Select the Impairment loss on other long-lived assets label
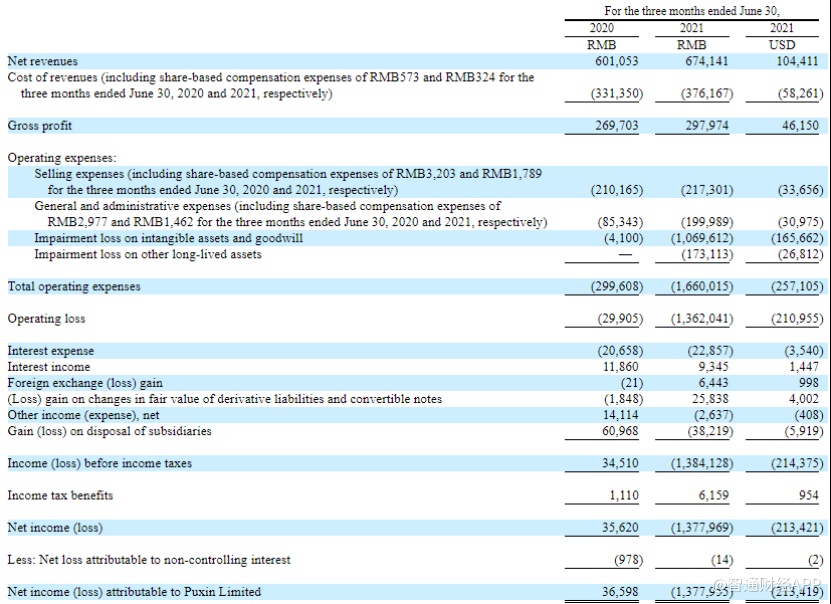The height and width of the screenshot is (604, 831). (148, 254)
